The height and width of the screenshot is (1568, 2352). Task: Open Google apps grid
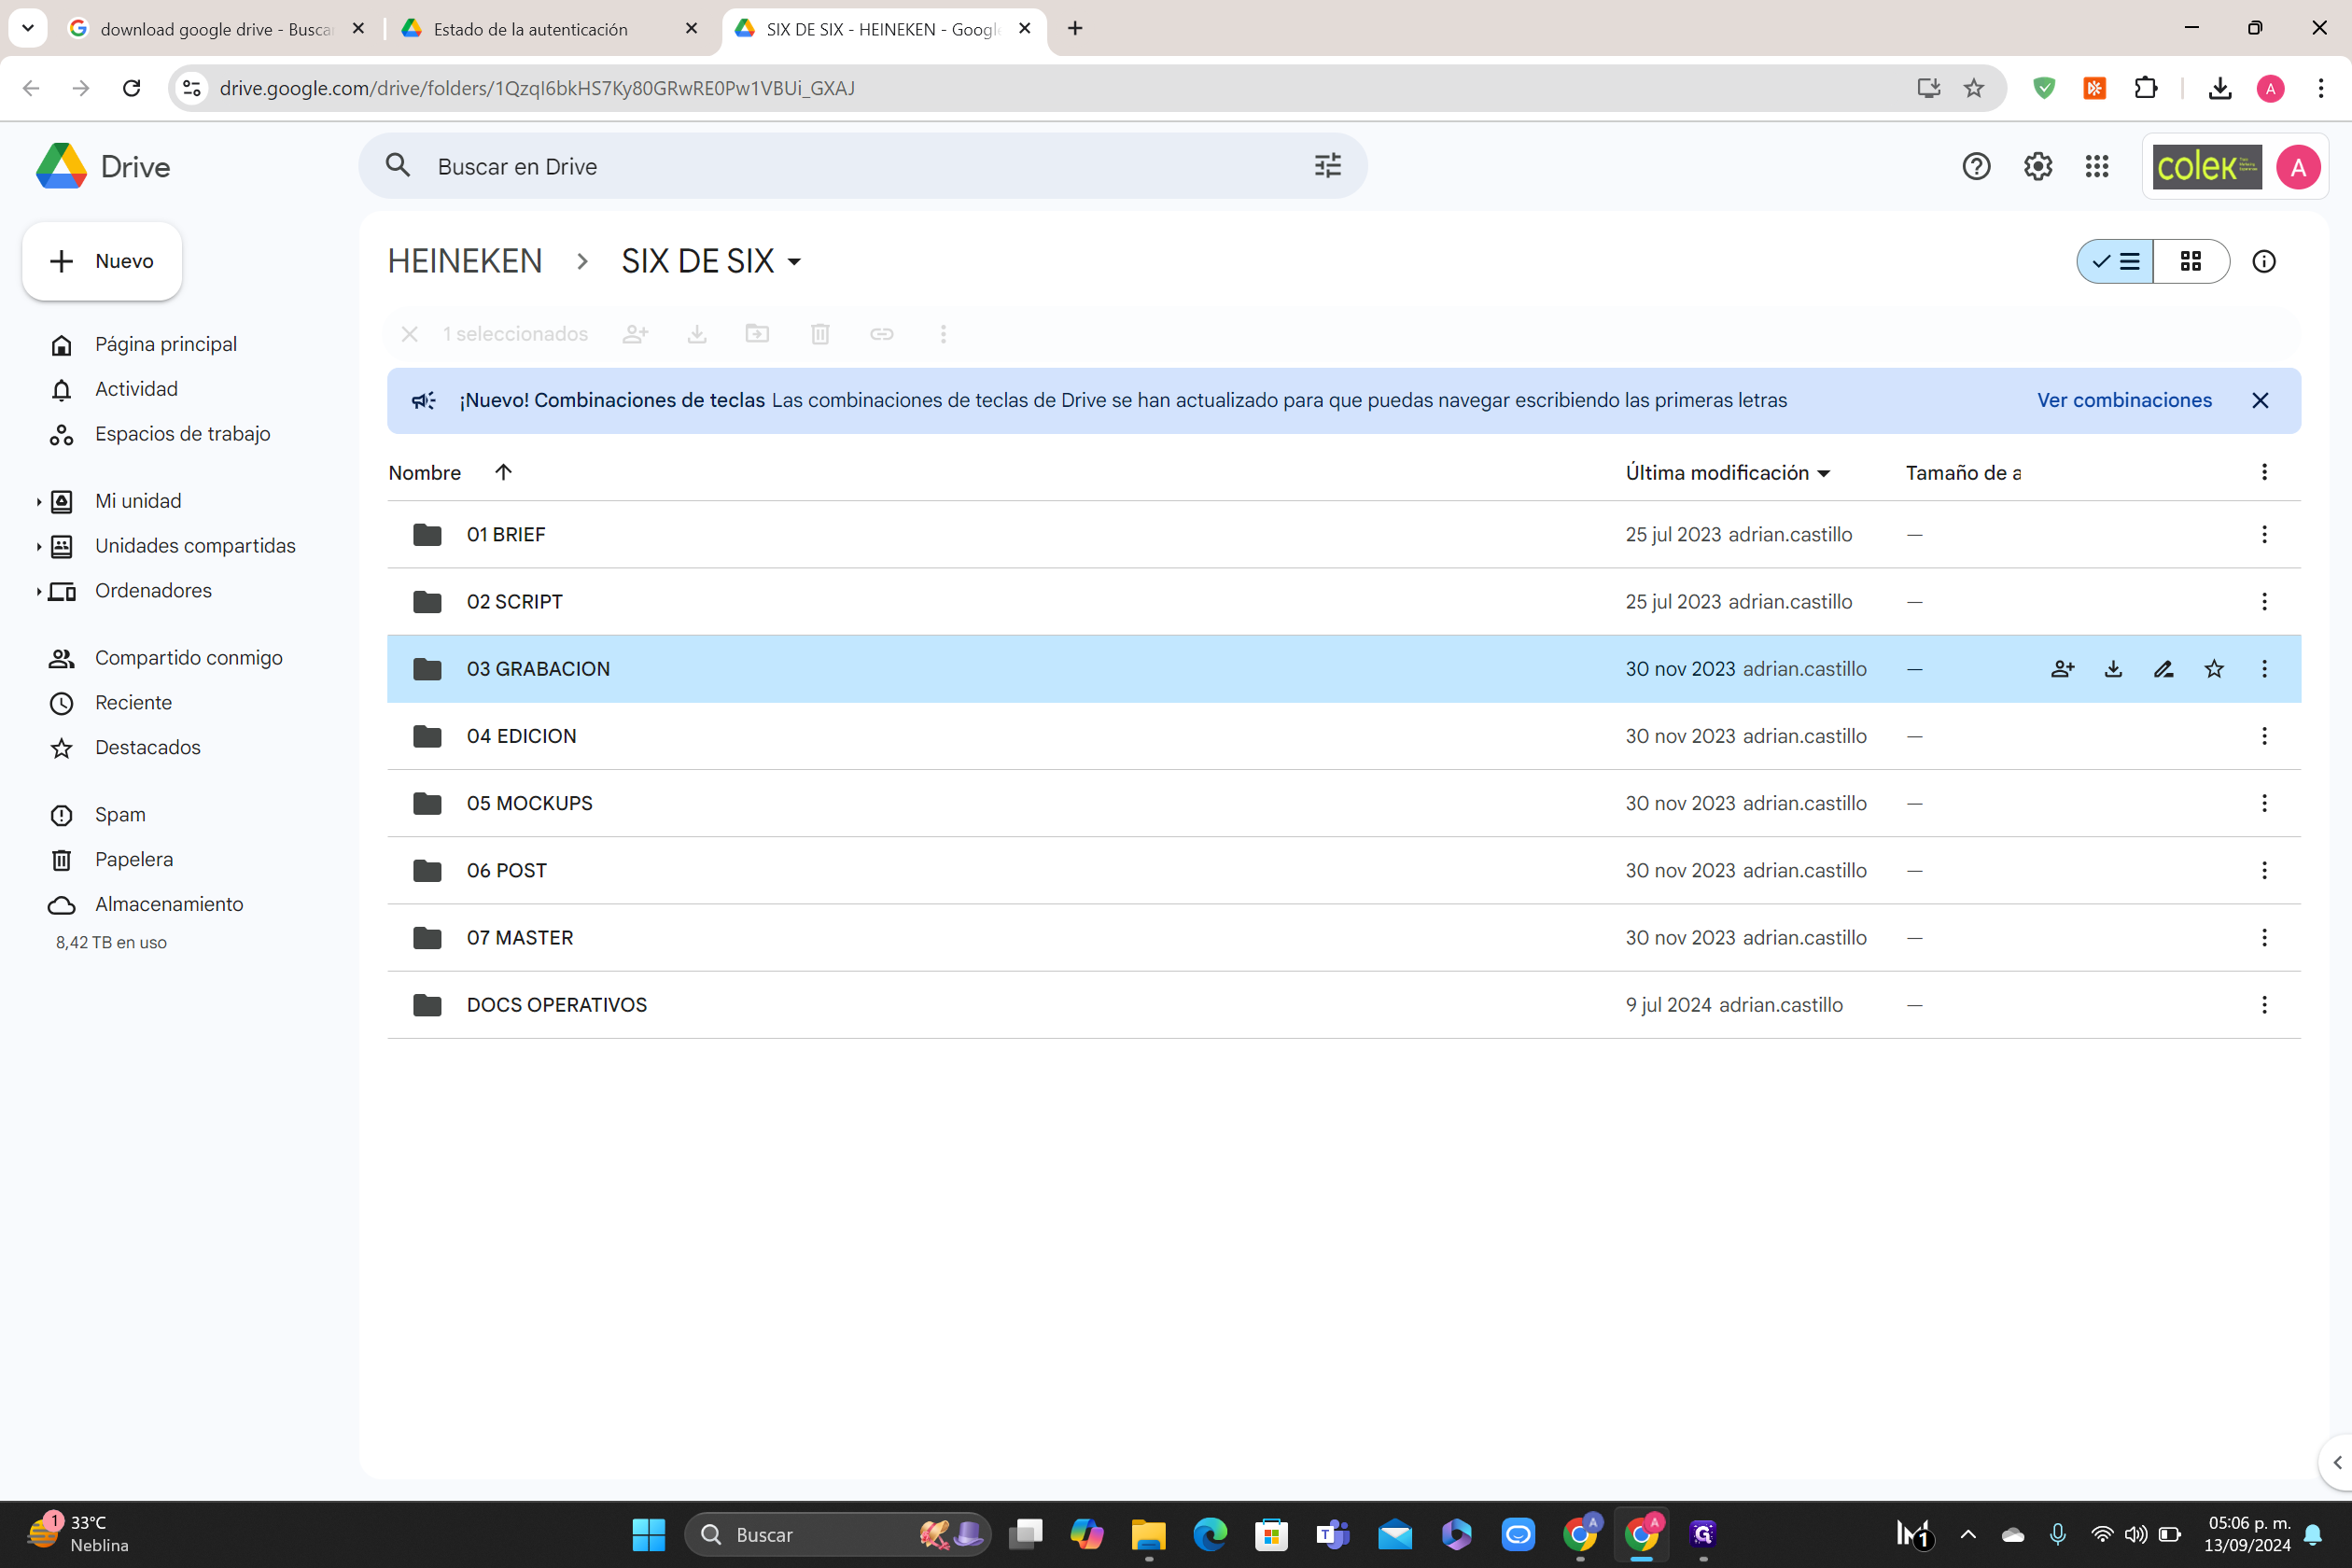pos(2097,166)
